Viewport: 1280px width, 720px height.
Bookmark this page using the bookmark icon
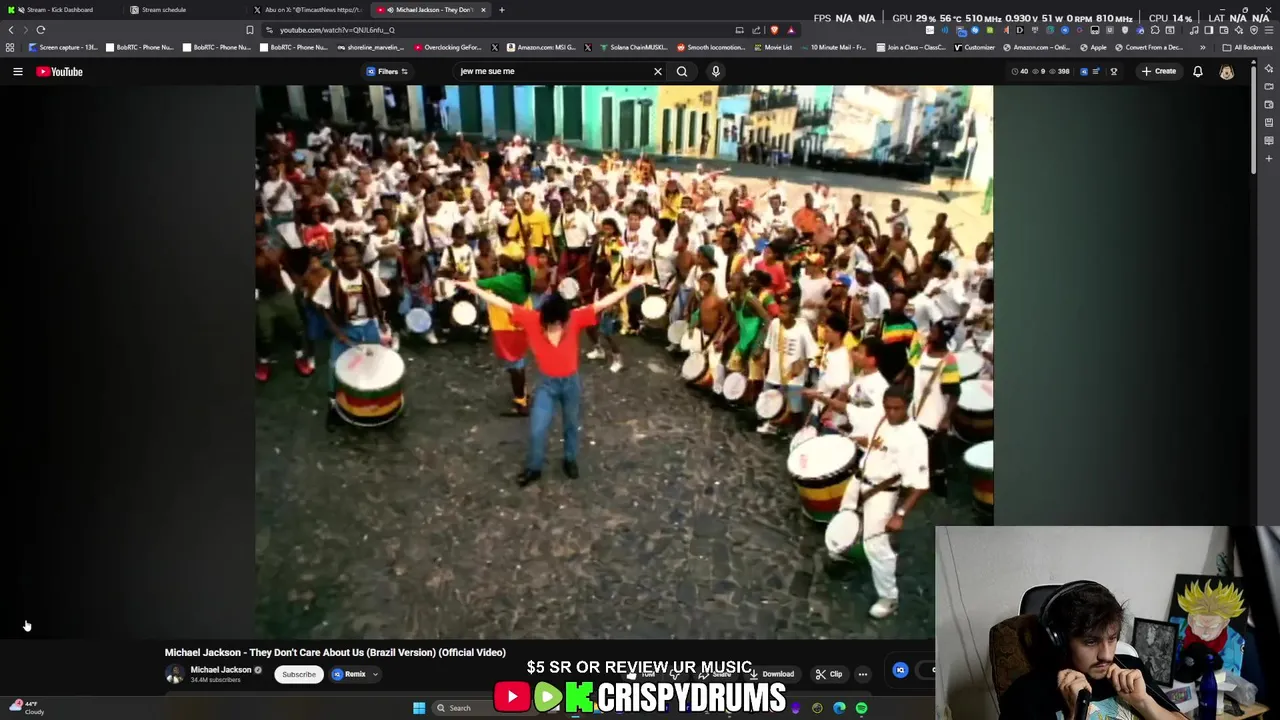point(250,29)
